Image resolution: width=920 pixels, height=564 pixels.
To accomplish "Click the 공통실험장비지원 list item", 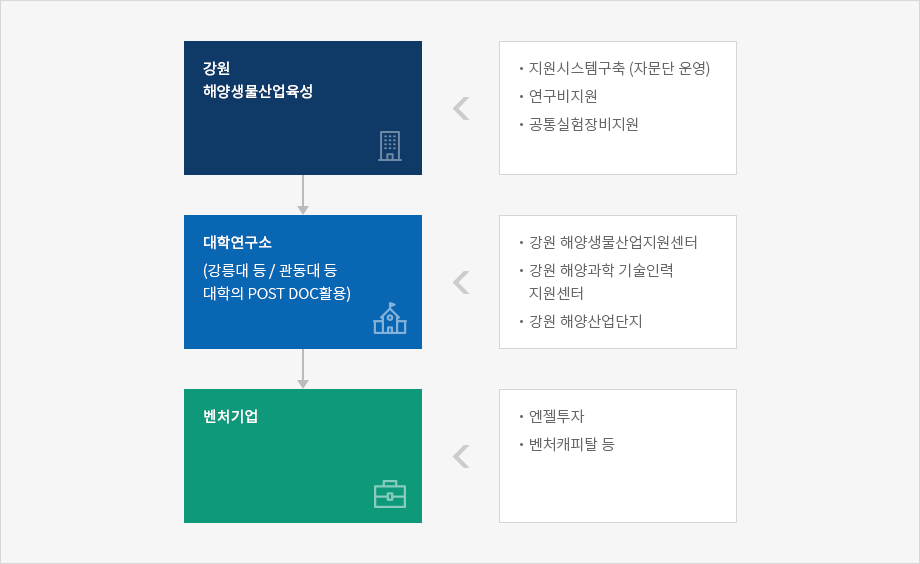I will (579, 124).
